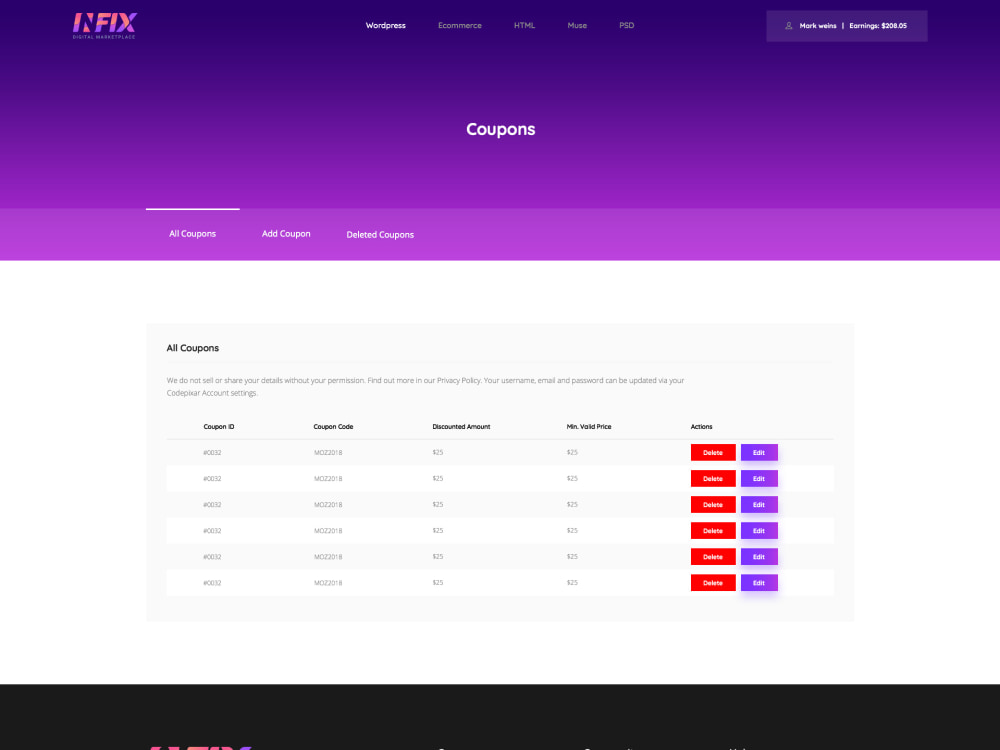Click the Discounted Amount column header
The height and width of the screenshot is (750, 1000).
click(x=461, y=427)
